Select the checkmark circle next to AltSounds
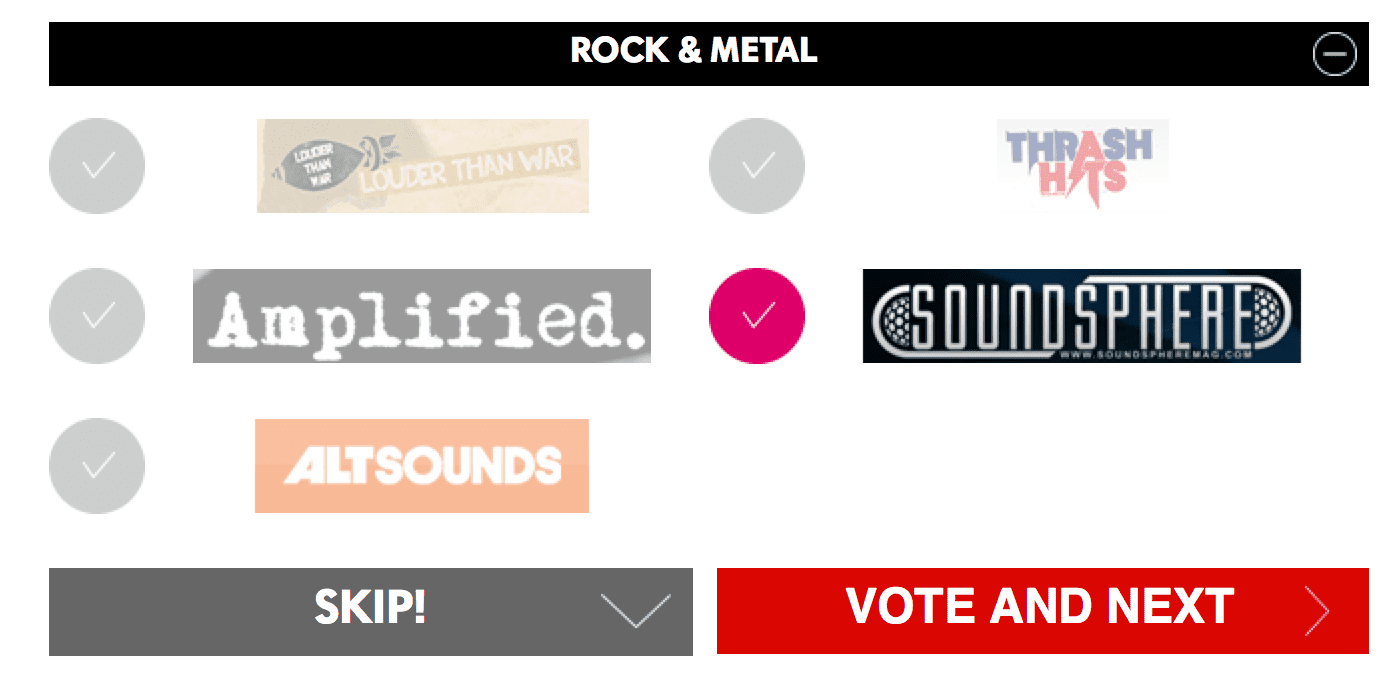The image size is (1396, 679). tap(96, 466)
